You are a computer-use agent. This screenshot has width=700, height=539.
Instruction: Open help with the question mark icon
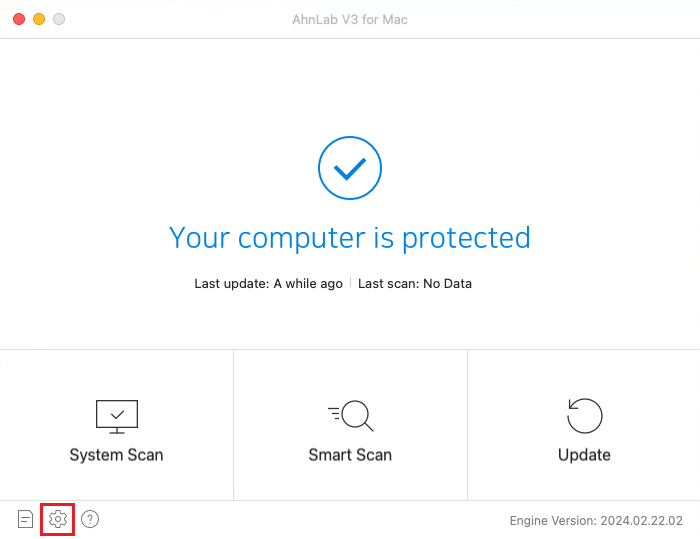pos(90,519)
